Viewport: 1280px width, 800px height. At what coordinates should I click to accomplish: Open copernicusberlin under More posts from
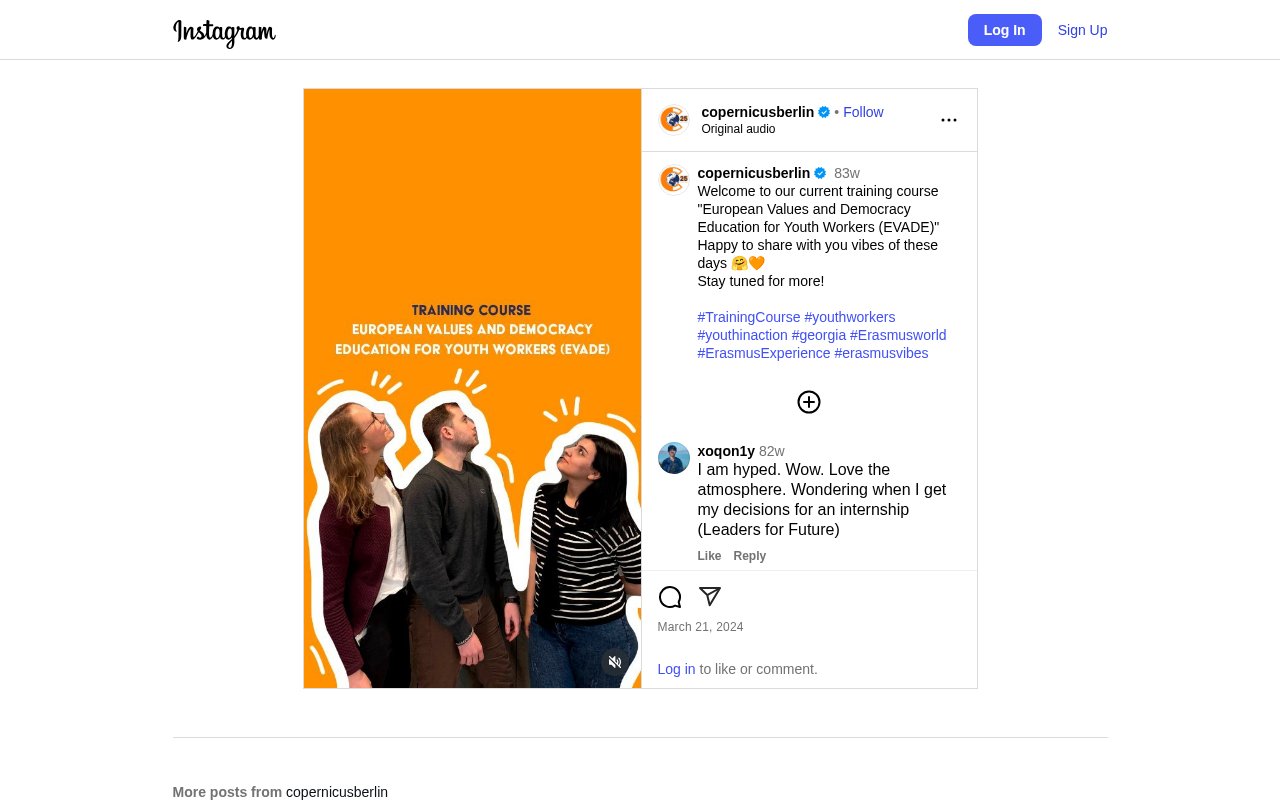tap(337, 792)
